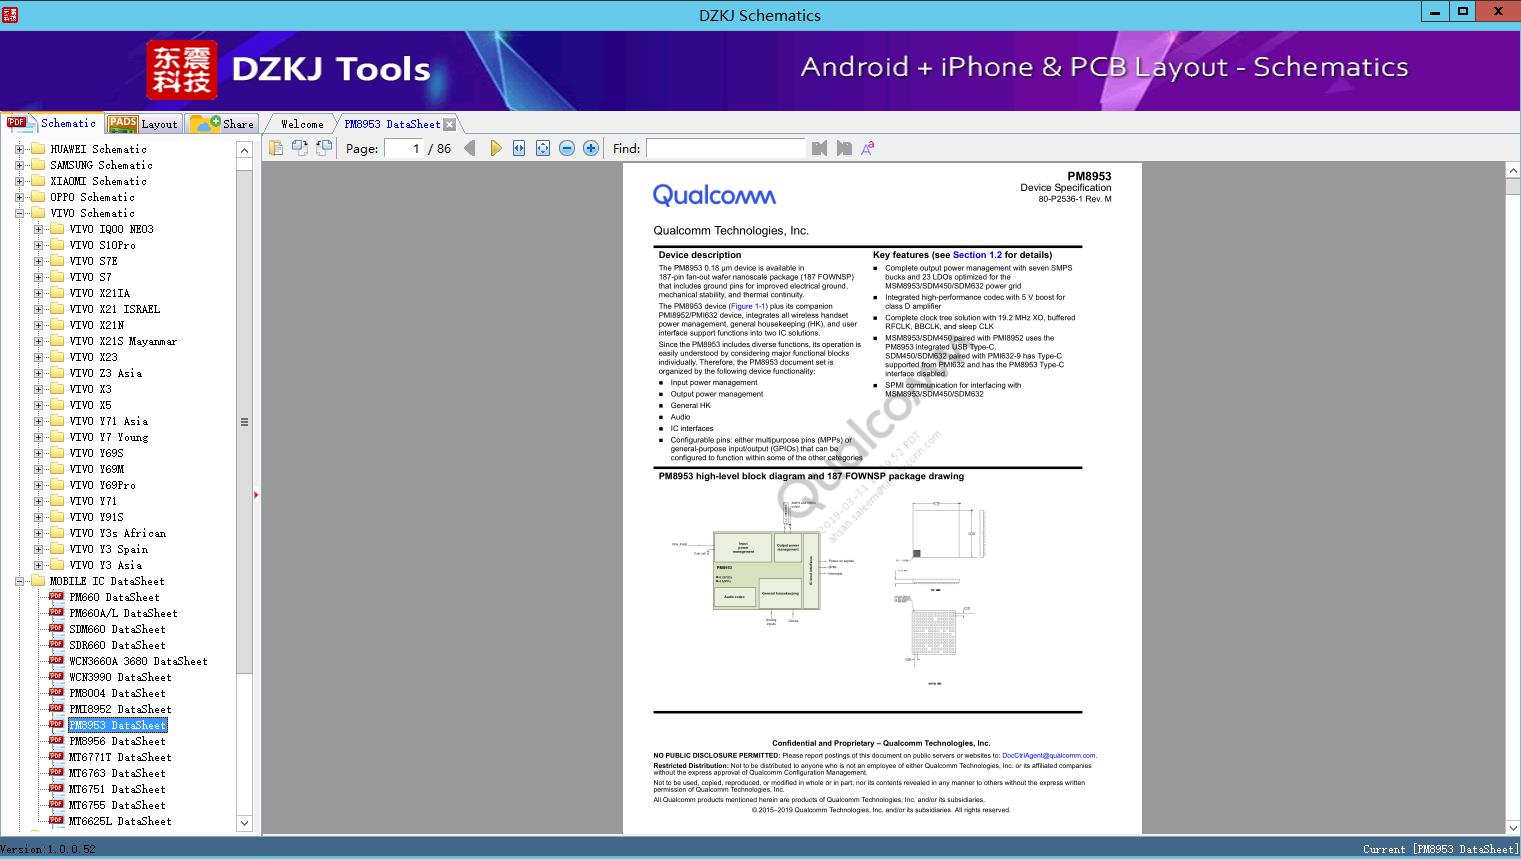Go to previous page arrow
Viewport: 1521px width, 859px height.
[470, 148]
